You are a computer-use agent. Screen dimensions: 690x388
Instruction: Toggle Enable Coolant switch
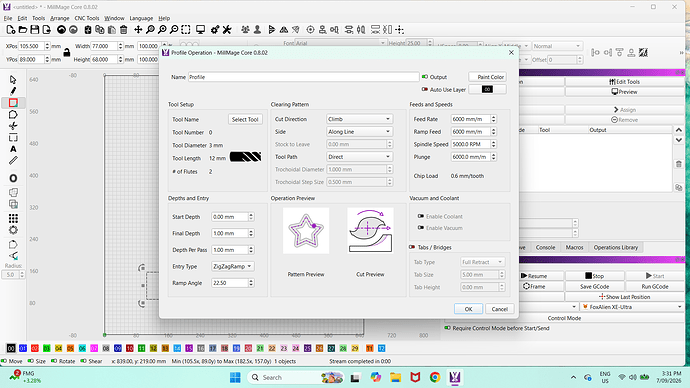pos(421,216)
